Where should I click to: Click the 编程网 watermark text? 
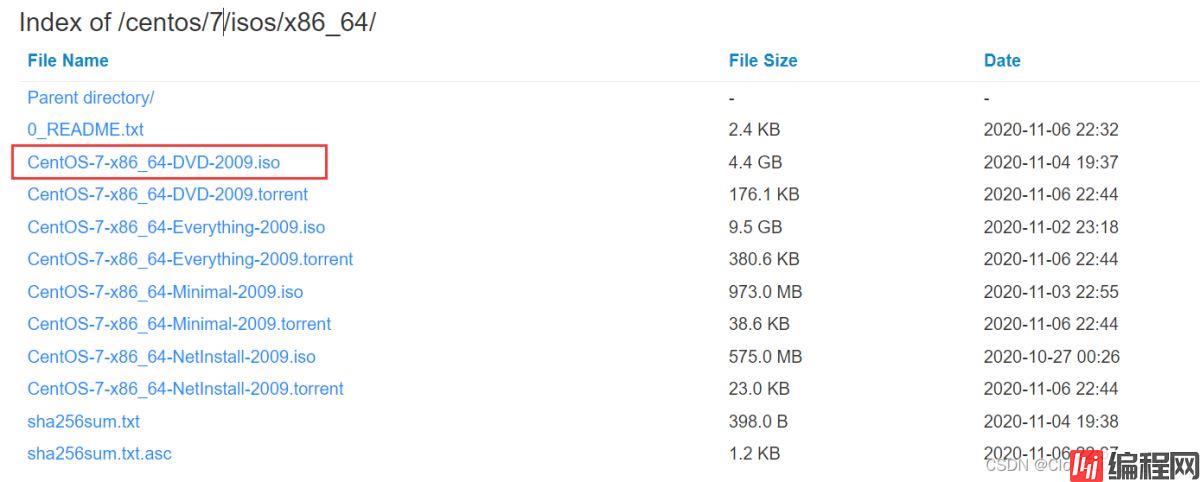coord(1152,464)
